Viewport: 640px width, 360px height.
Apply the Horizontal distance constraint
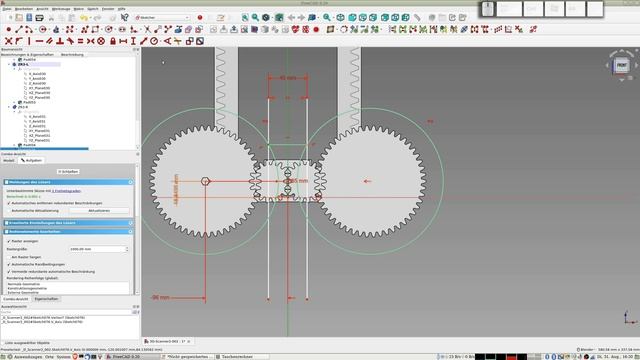tap(123, 41)
